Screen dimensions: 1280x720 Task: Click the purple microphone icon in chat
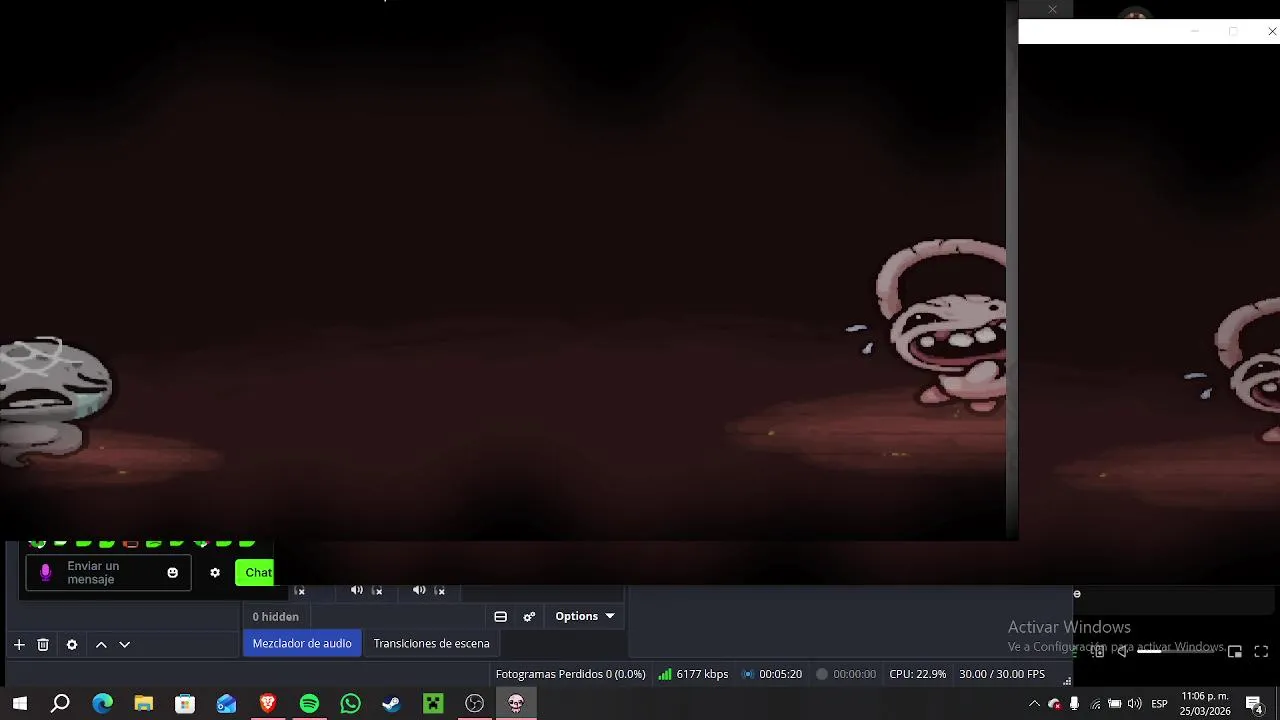45,573
